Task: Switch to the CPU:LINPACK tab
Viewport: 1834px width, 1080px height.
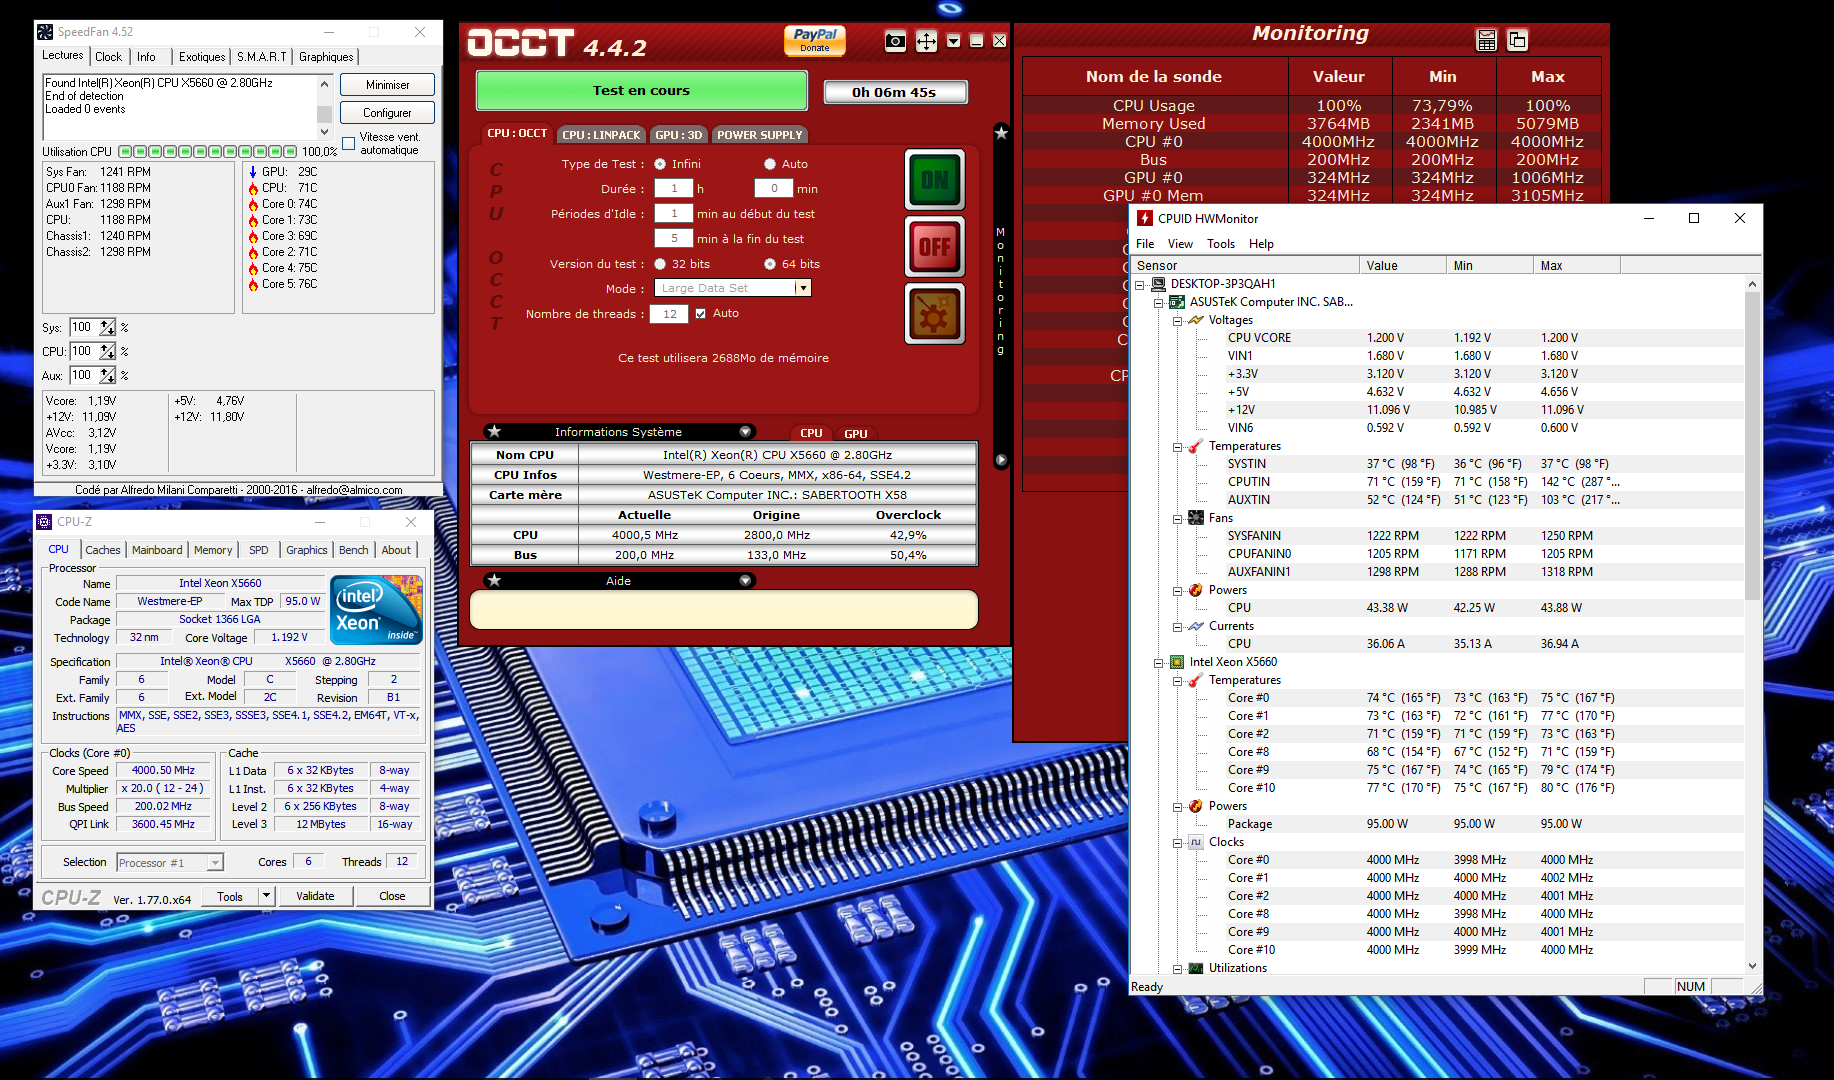Action: (x=601, y=135)
